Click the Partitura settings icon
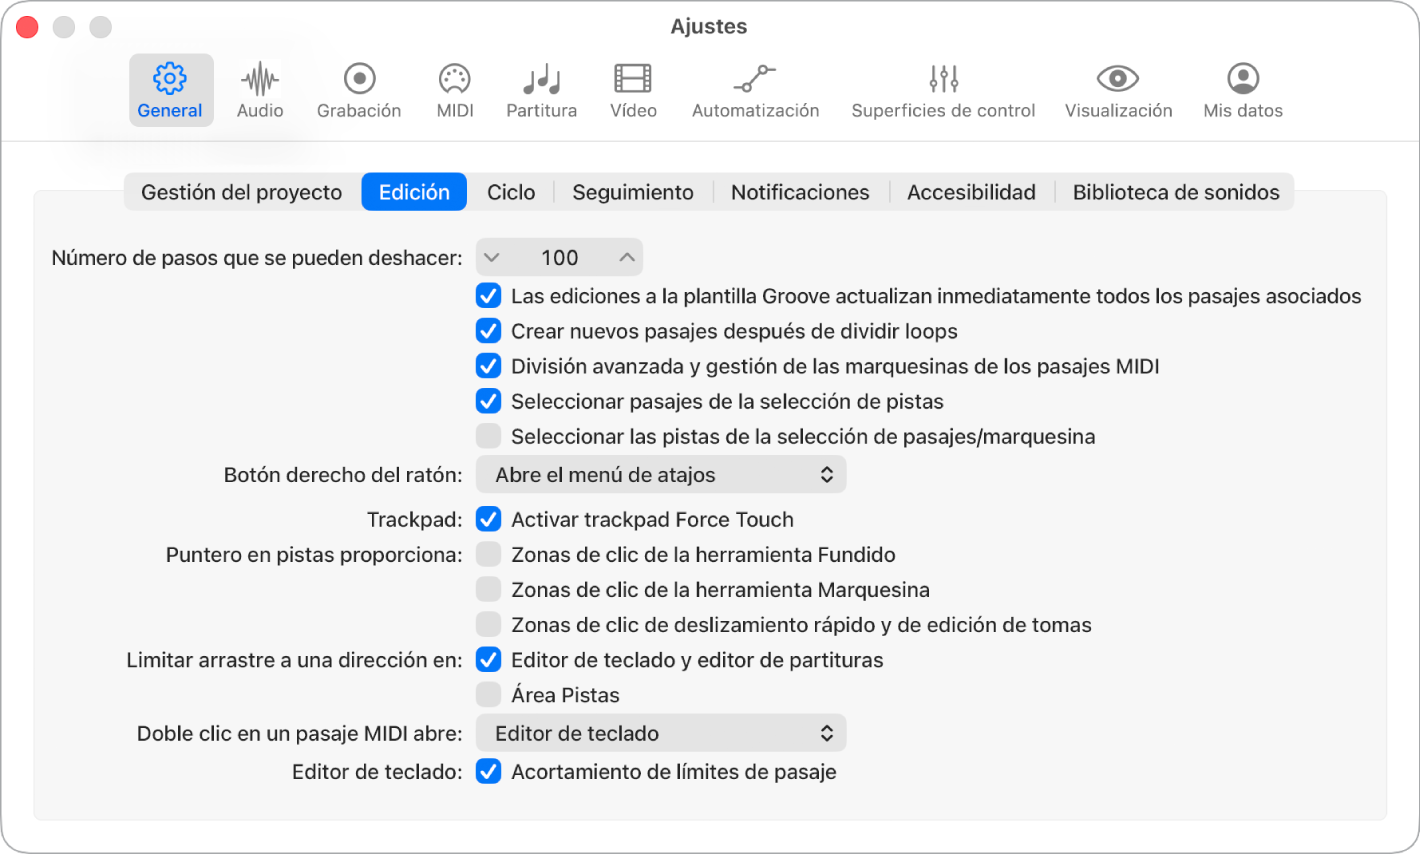 [x=541, y=89]
